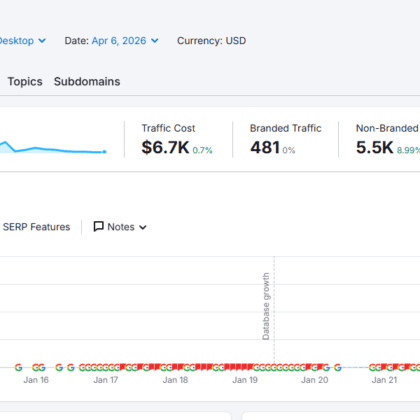Screen dimensions: 420x420
Task: Click the Traffic Cost $6.7K value
Action: [x=165, y=147]
